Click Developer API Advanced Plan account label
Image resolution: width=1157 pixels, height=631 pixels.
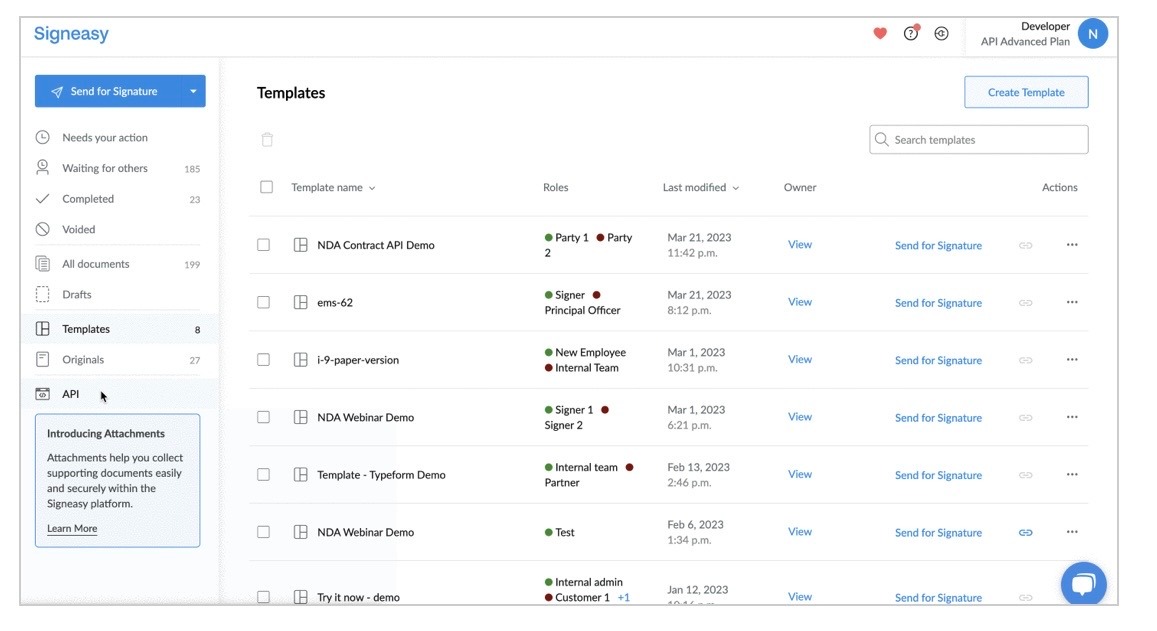1025,34
